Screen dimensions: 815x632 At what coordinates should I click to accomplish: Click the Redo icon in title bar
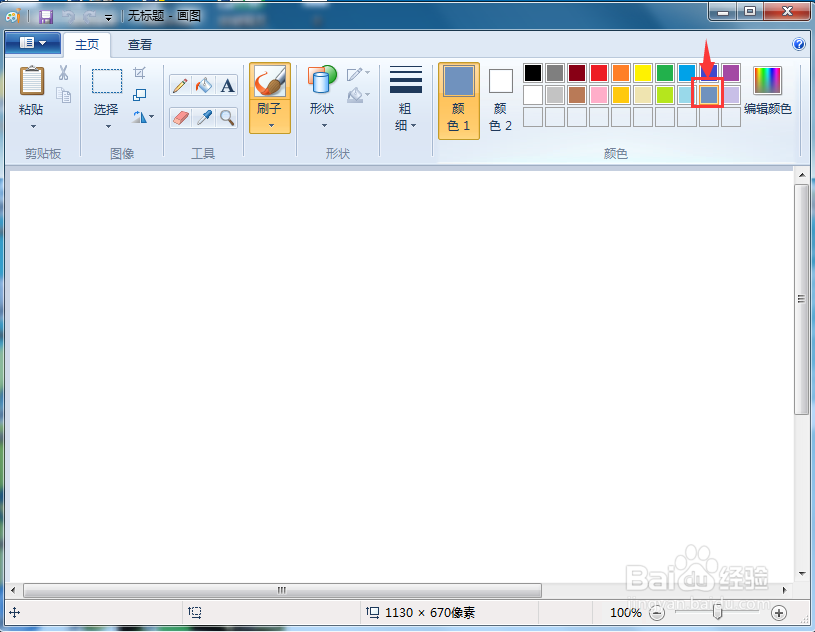click(89, 17)
